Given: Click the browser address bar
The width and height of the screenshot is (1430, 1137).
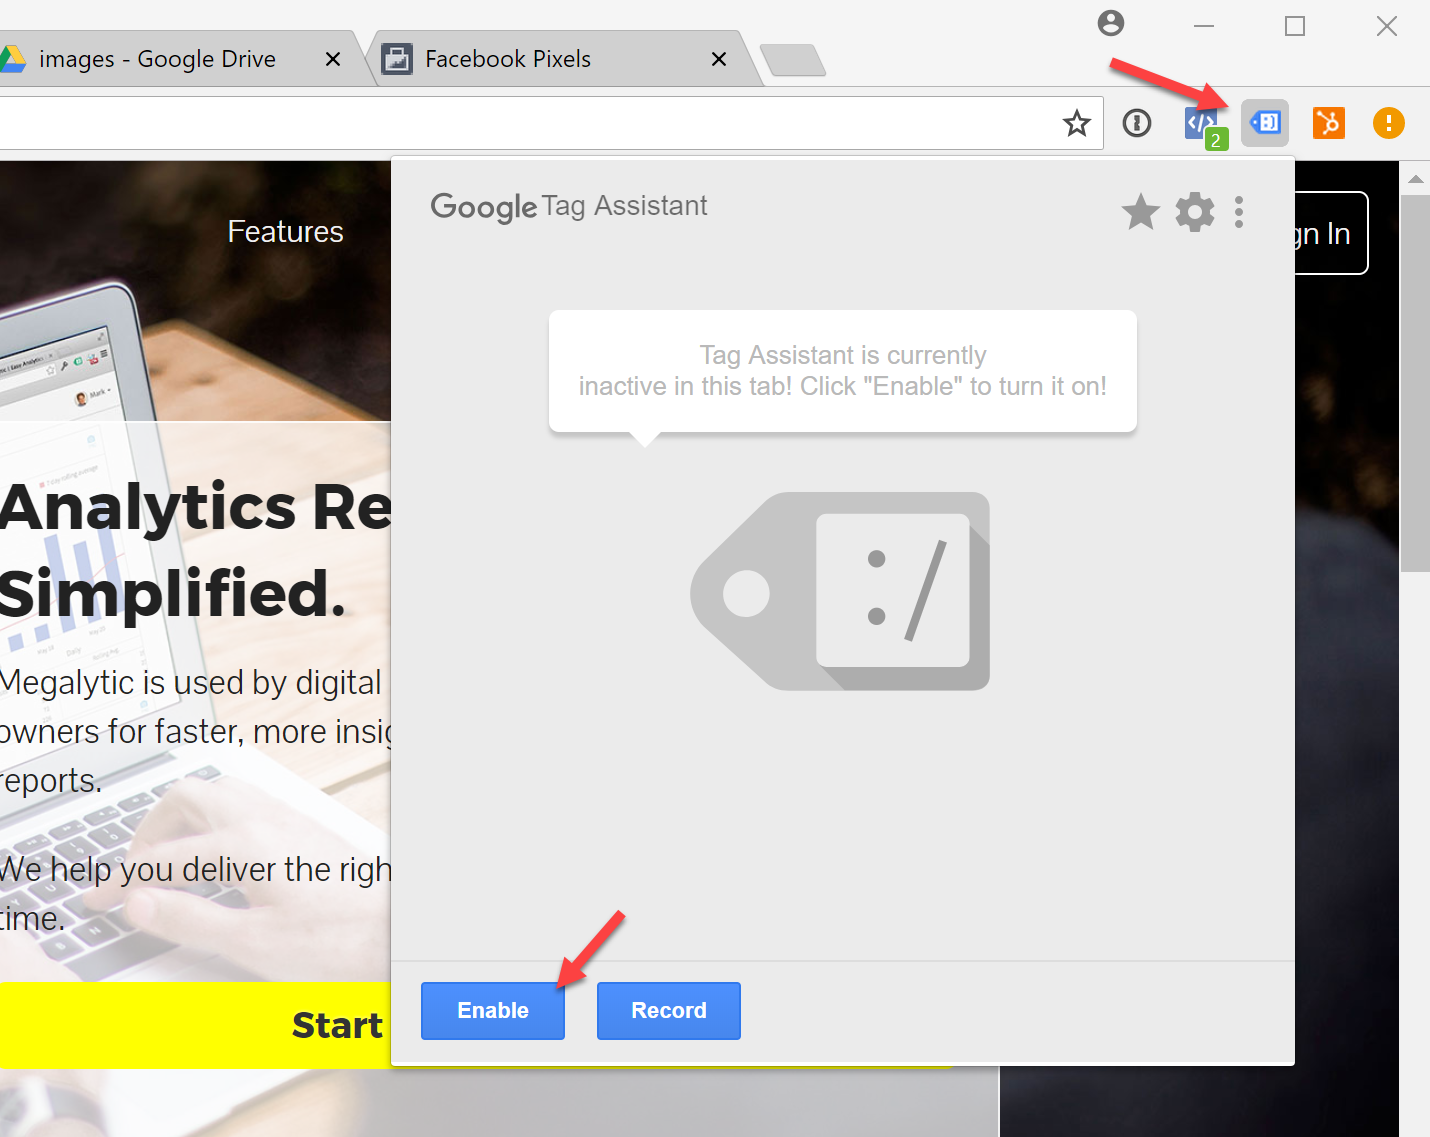Looking at the screenshot, I should 500,123.
